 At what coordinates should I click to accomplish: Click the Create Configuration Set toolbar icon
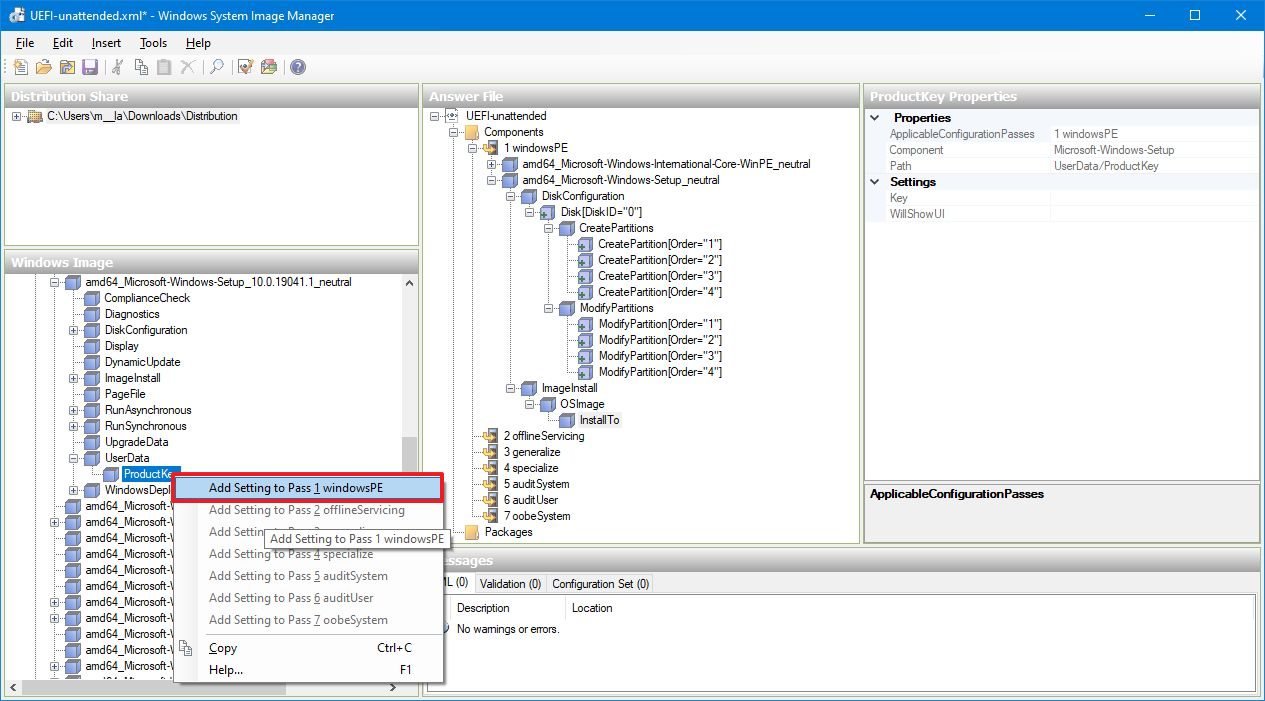pos(268,67)
